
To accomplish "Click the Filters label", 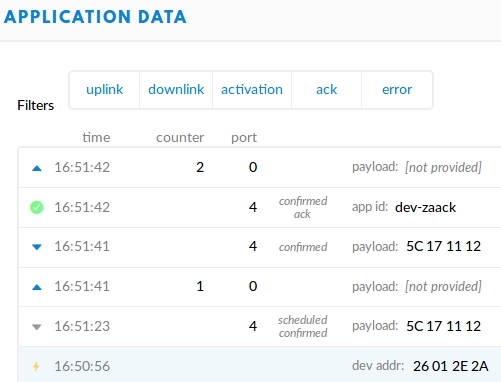I will click(x=35, y=105).
